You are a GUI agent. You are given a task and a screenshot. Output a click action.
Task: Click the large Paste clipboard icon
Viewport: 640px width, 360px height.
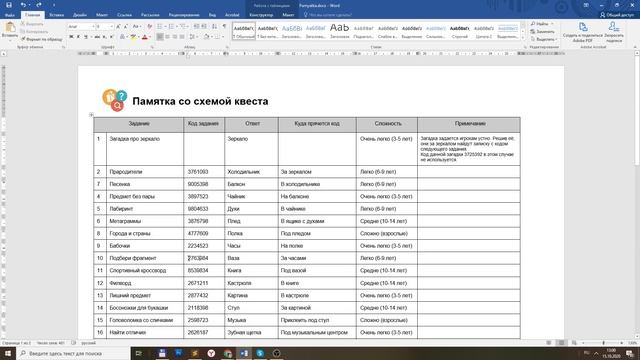click(x=10, y=27)
